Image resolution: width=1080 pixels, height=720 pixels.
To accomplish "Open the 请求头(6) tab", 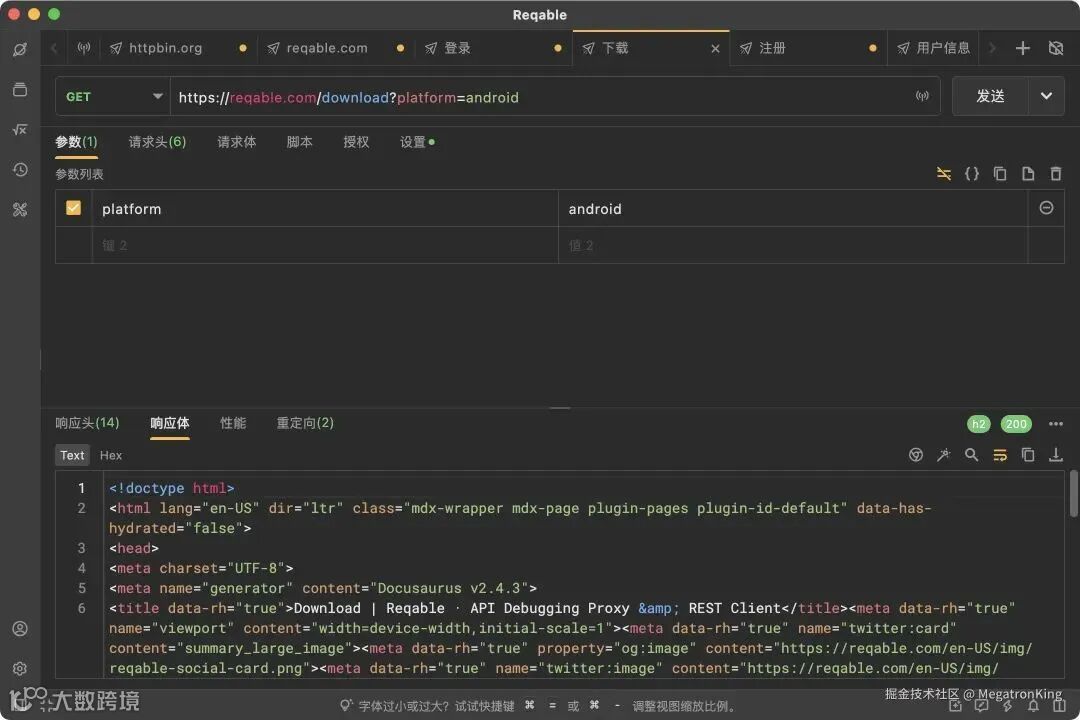I will tap(157, 142).
